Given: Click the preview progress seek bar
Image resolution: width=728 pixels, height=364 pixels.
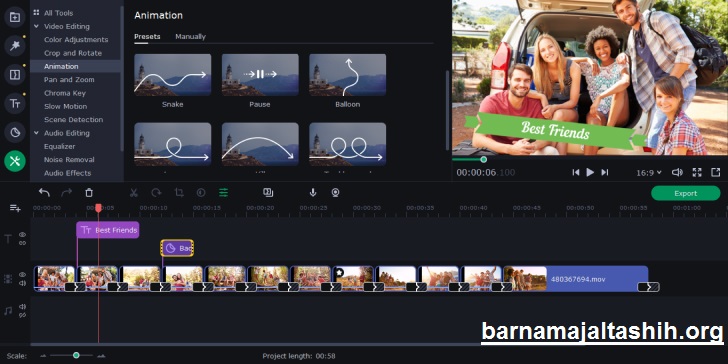Looking at the screenshot, I should (590, 159).
